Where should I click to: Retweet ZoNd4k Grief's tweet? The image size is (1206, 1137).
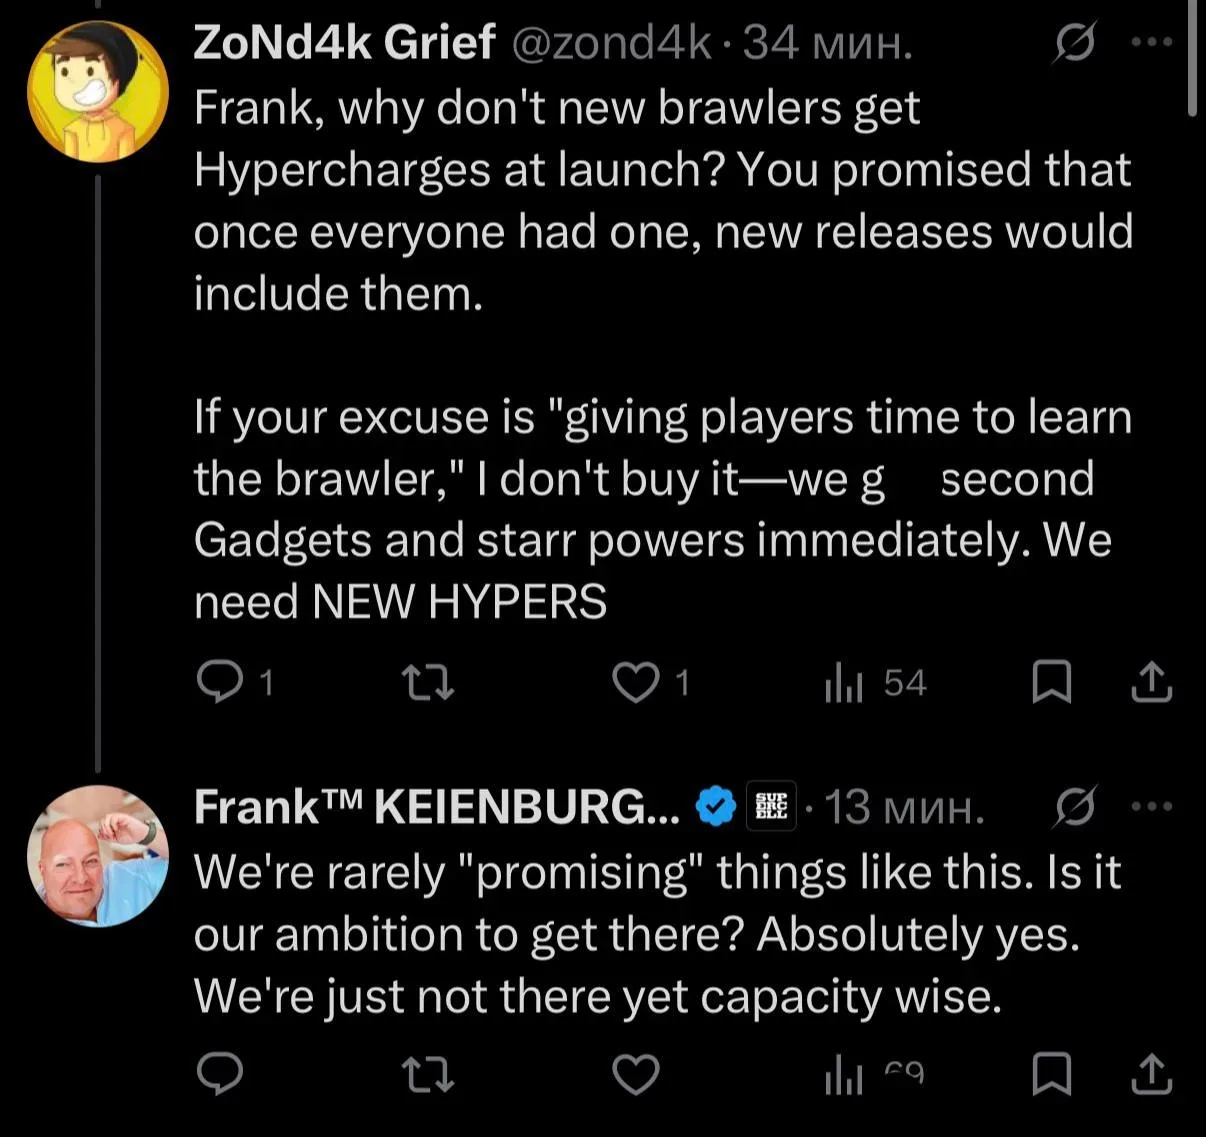428,683
